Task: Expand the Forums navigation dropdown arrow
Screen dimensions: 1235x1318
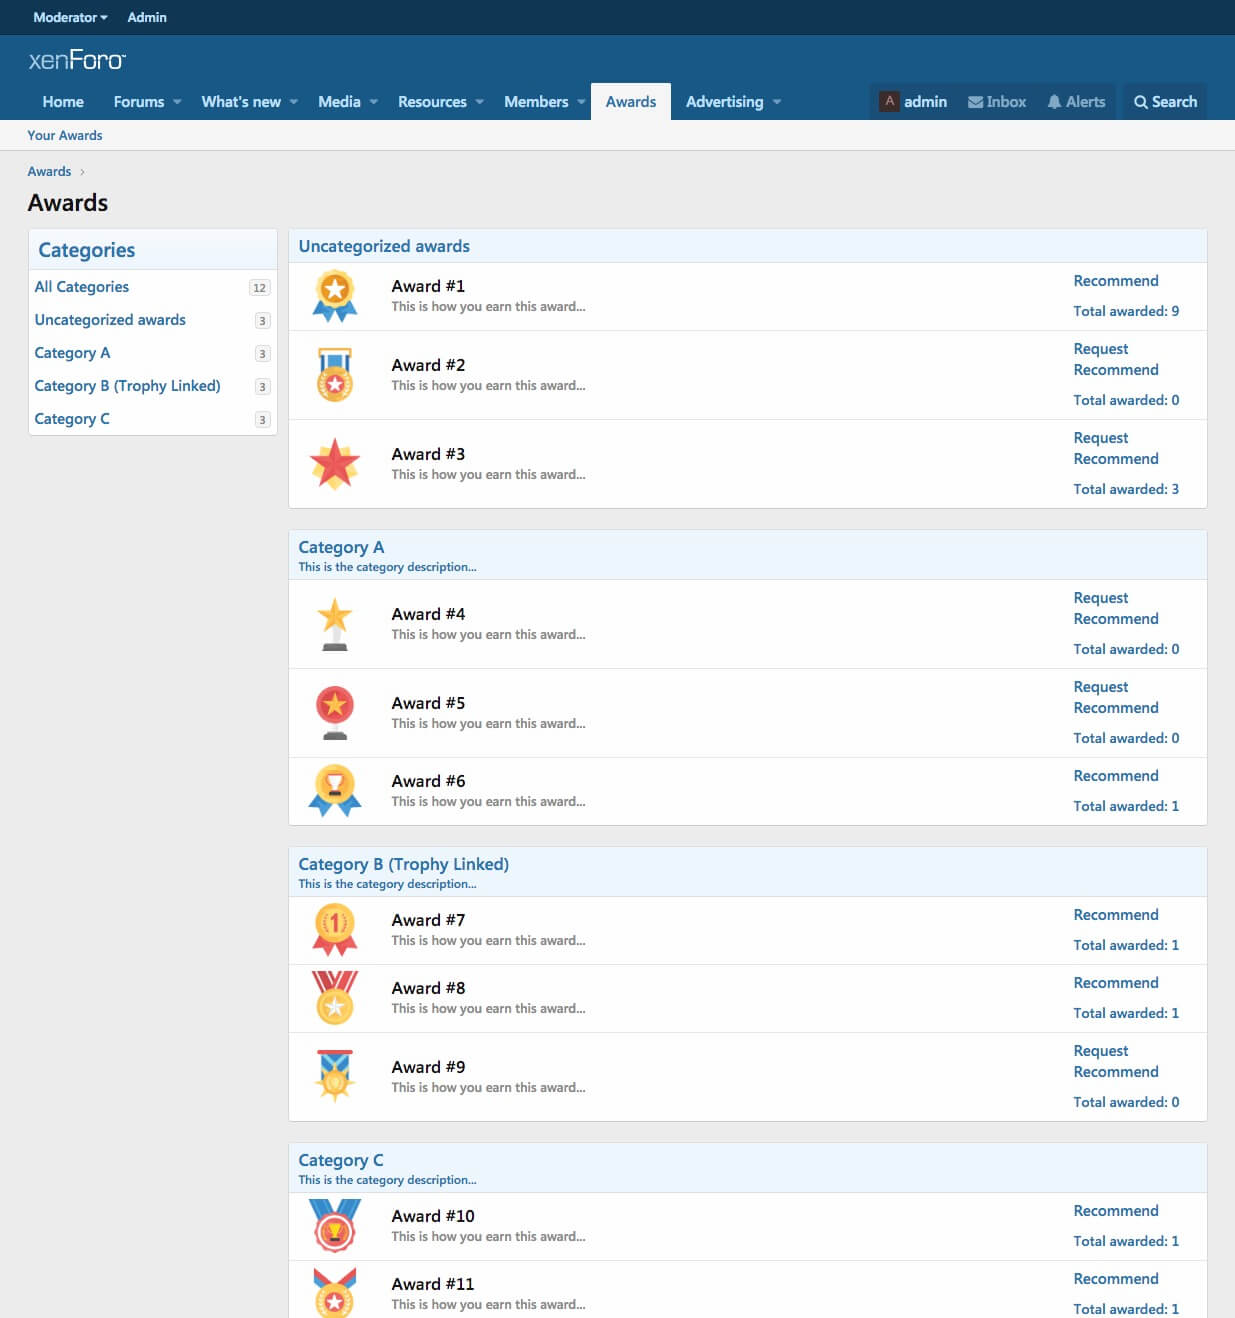Action: 177,102
